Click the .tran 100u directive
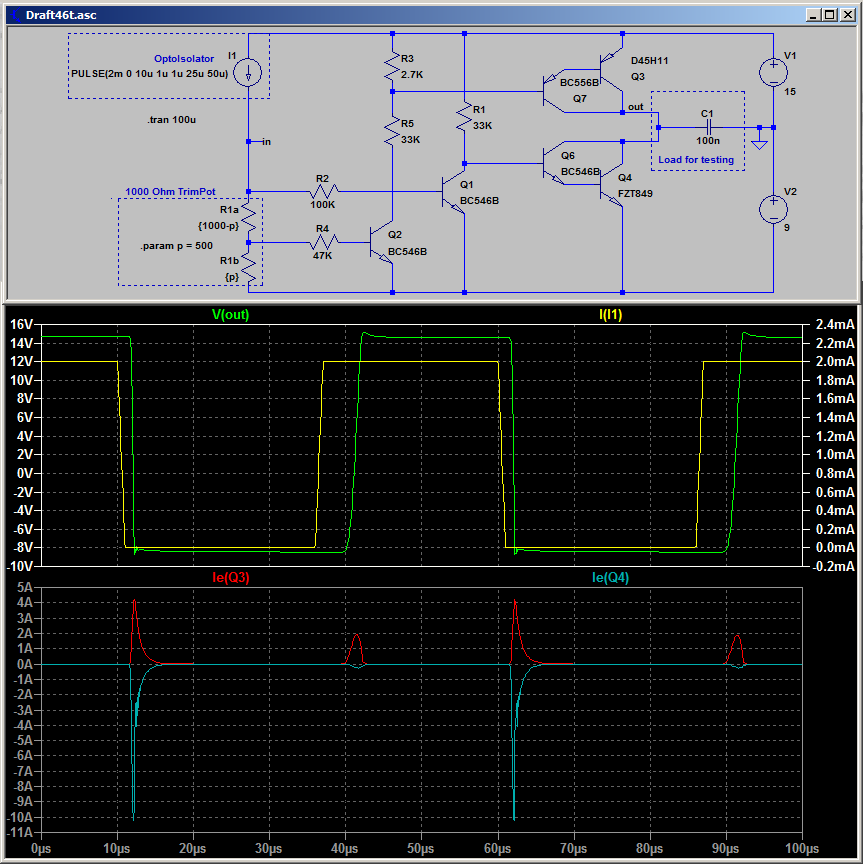Image resolution: width=863 pixels, height=864 pixels. [x=171, y=120]
